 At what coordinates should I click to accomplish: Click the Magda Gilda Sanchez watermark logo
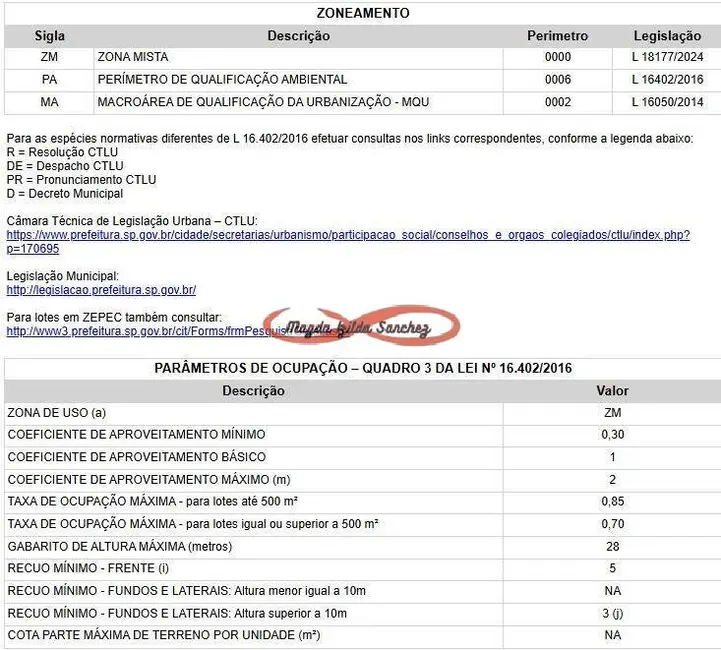click(x=360, y=327)
